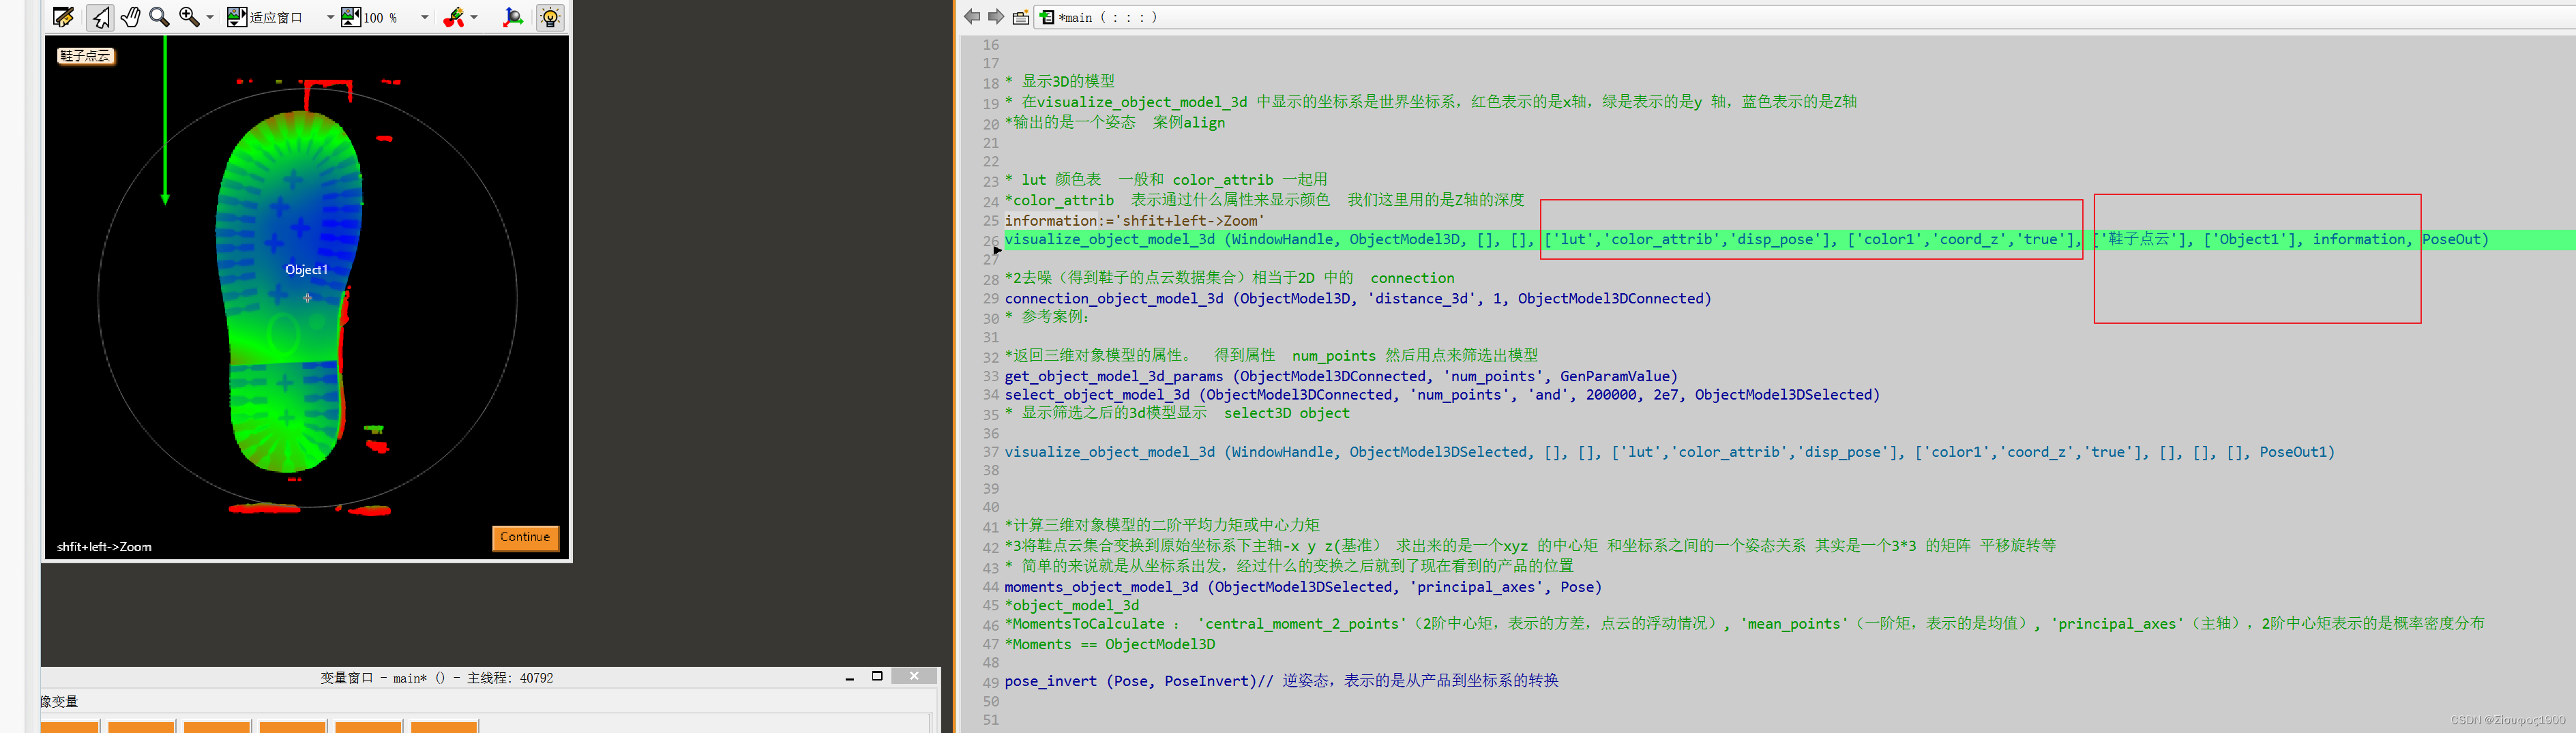Click the '*MomentsToCalculate' comment on line 46
Screen dimensions: 2576x733
click(x=1744, y=625)
